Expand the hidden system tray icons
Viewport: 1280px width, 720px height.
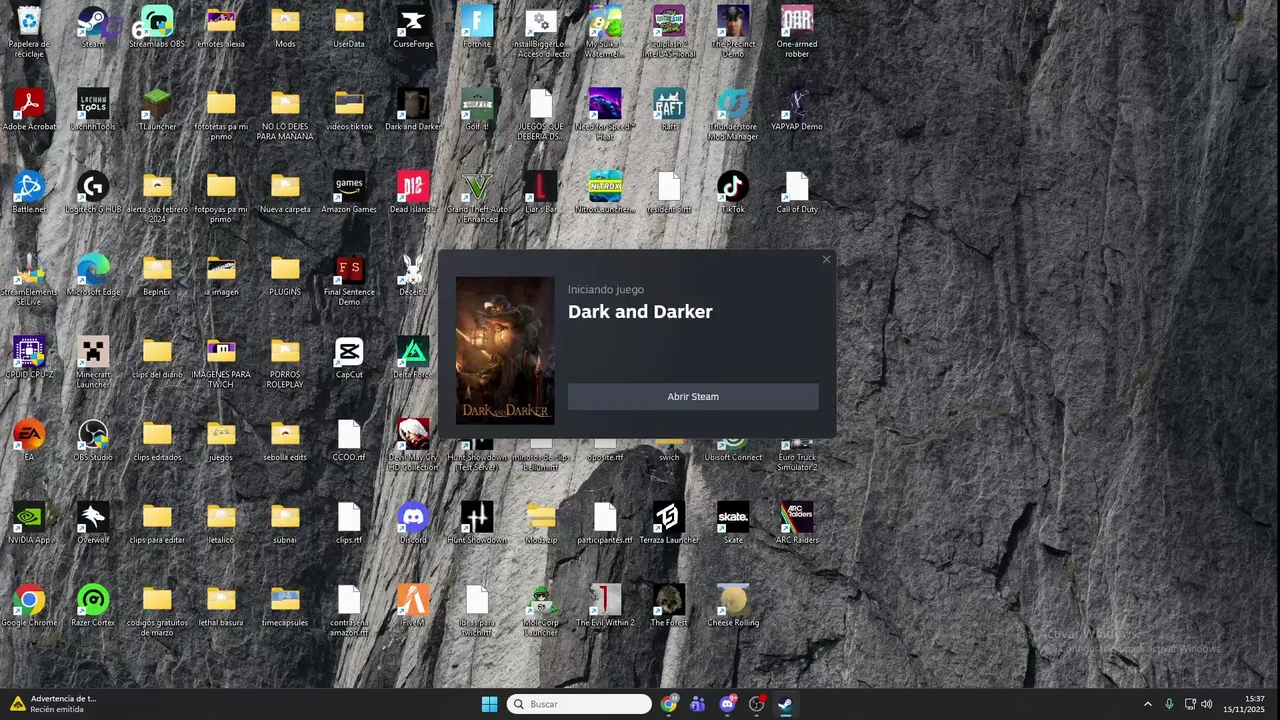pos(1147,704)
